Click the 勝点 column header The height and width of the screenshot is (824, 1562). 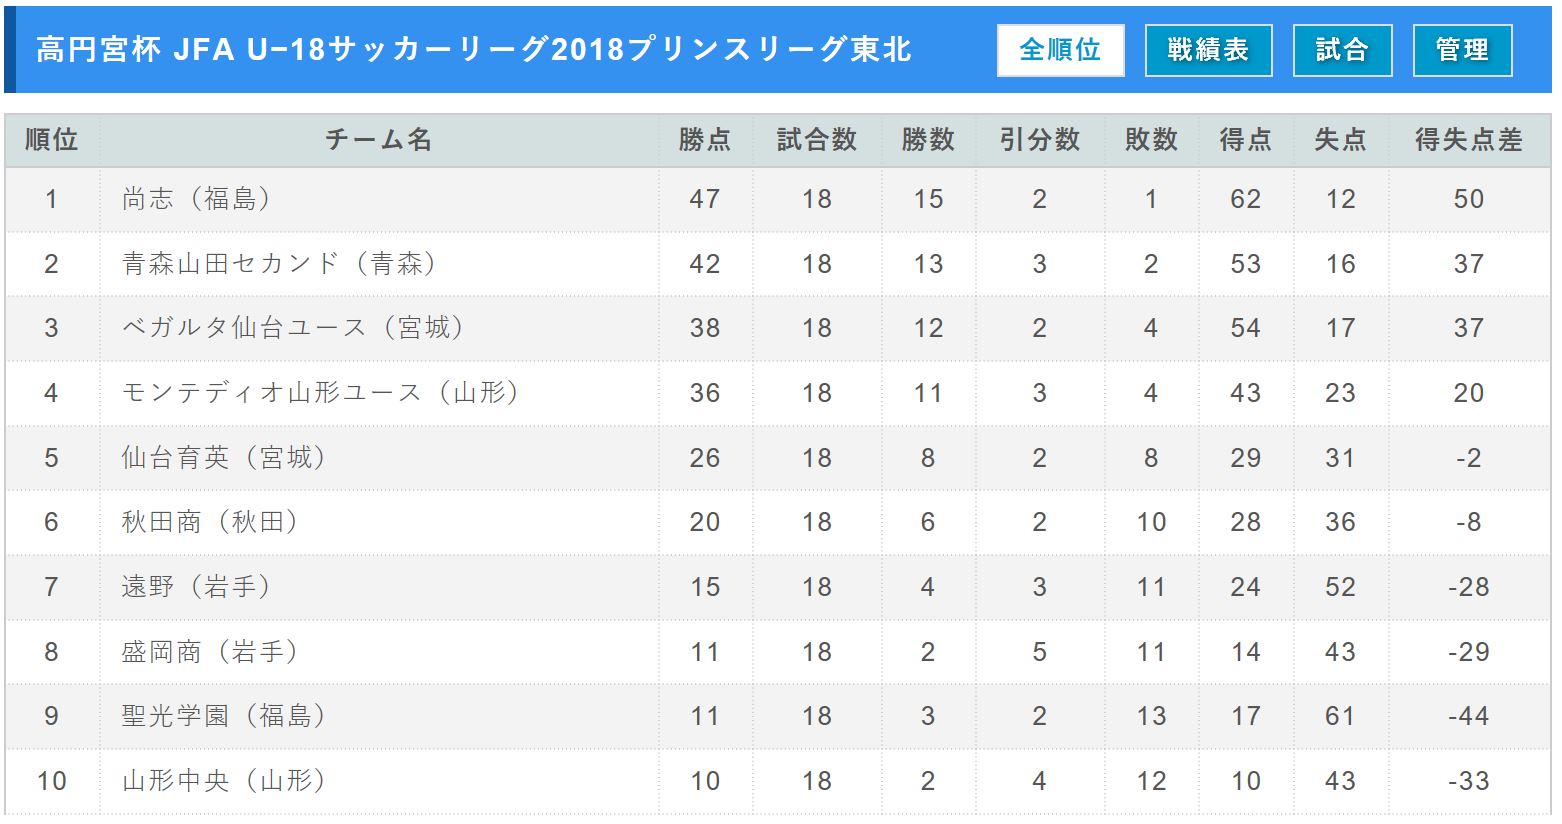tap(704, 140)
